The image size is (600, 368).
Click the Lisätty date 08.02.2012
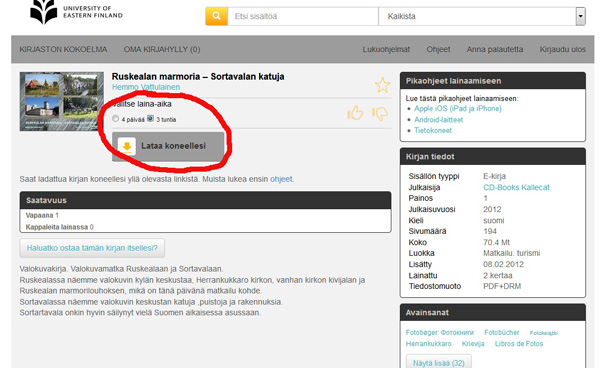point(503,264)
